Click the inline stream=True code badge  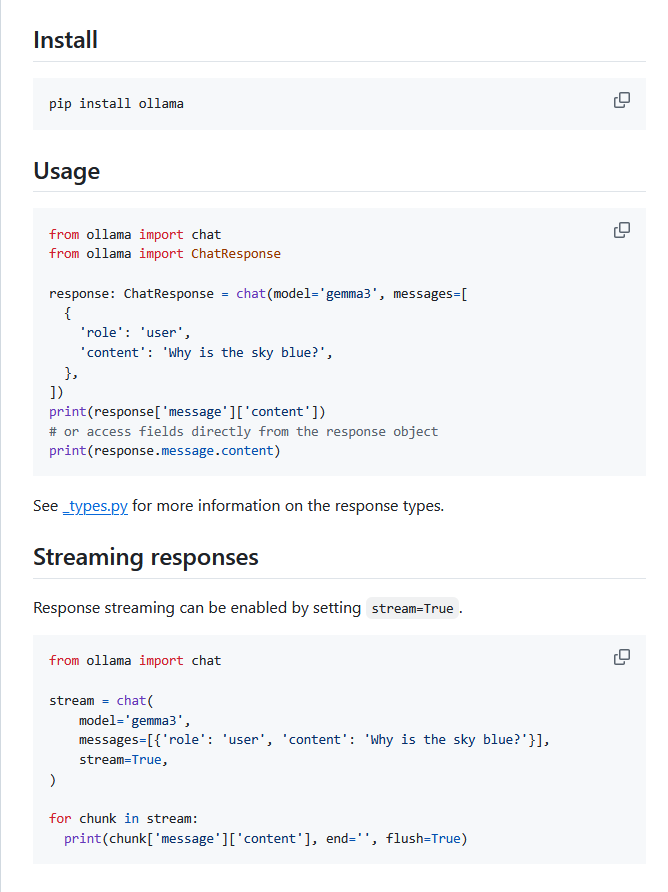click(x=412, y=608)
